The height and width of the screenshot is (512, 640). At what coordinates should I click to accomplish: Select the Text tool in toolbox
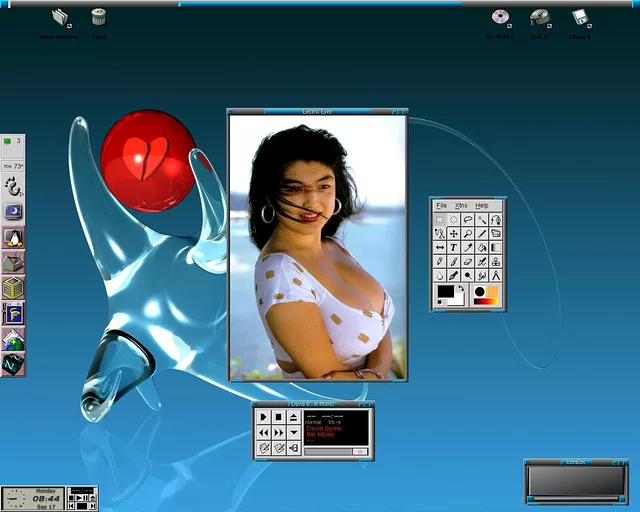(x=453, y=247)
